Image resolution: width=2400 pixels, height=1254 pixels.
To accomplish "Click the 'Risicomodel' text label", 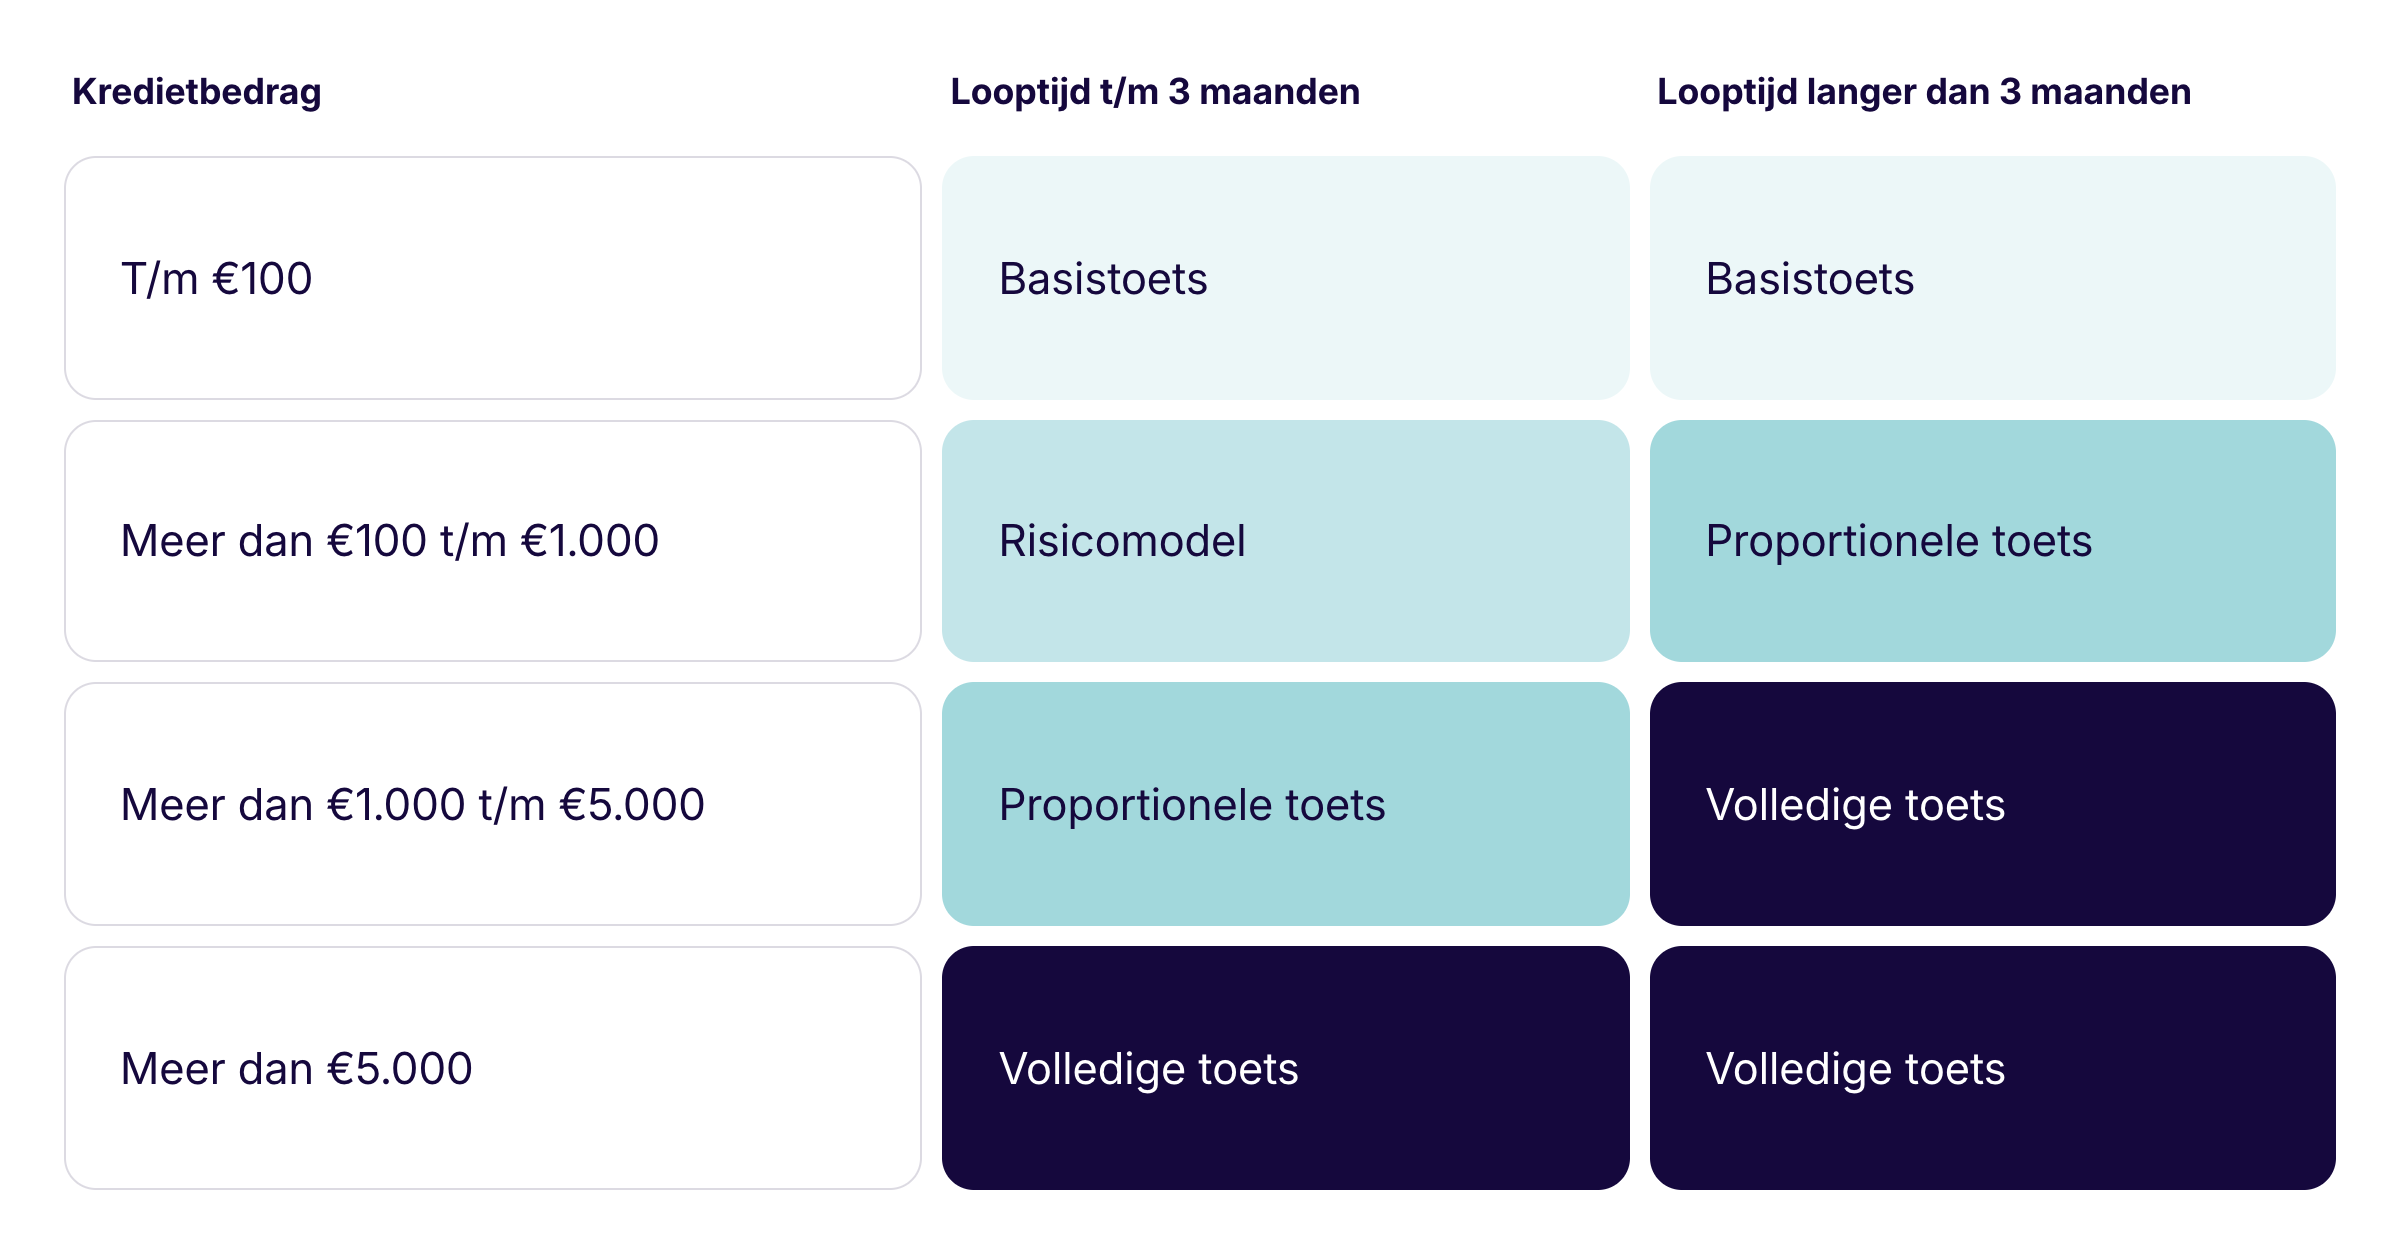I will coord(1122,541).
